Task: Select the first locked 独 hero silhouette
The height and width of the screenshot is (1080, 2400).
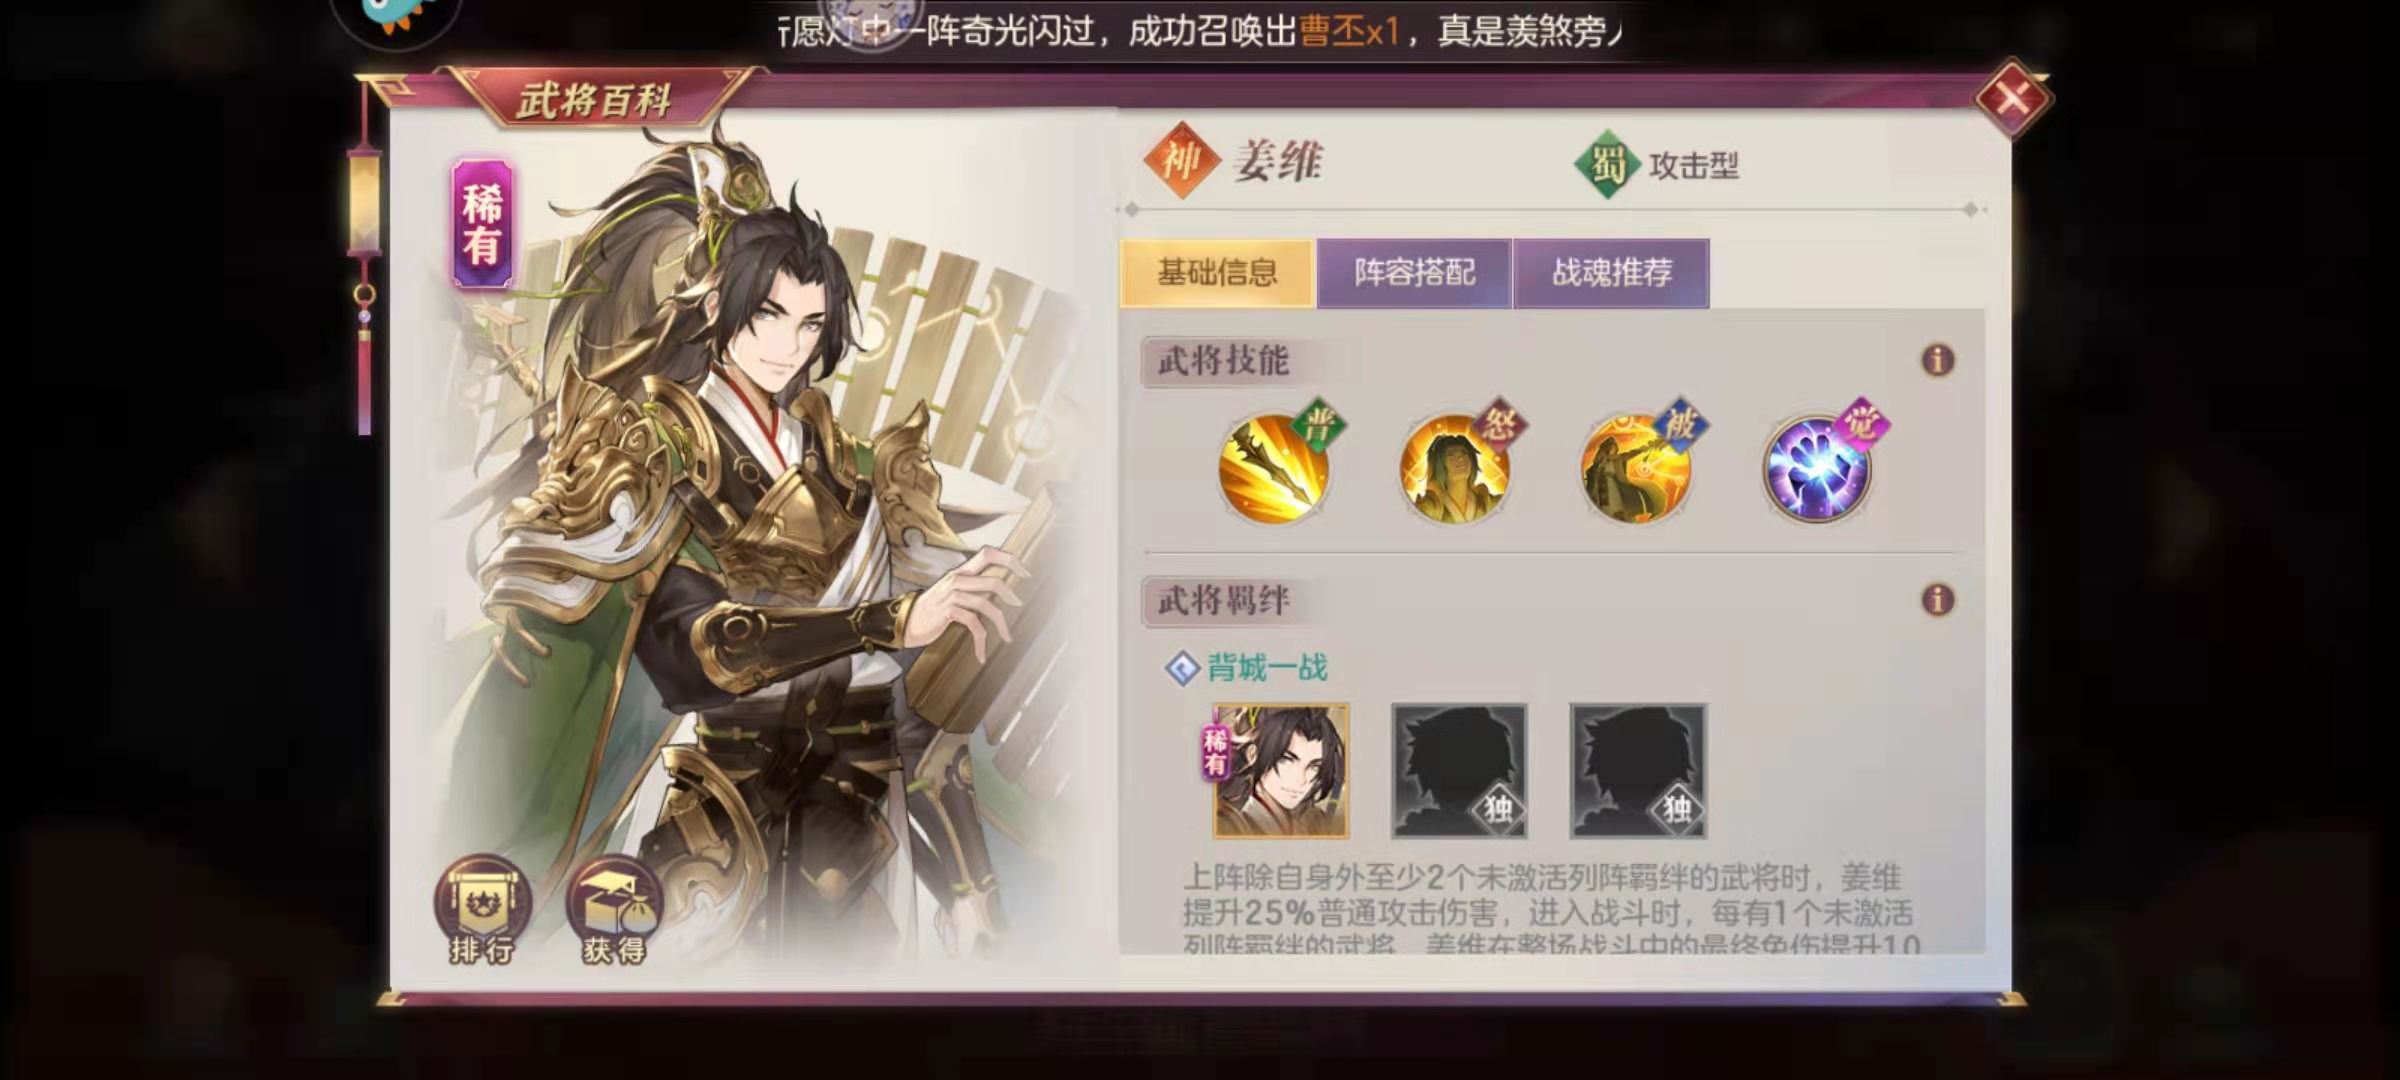Action: click(1459, 770)
